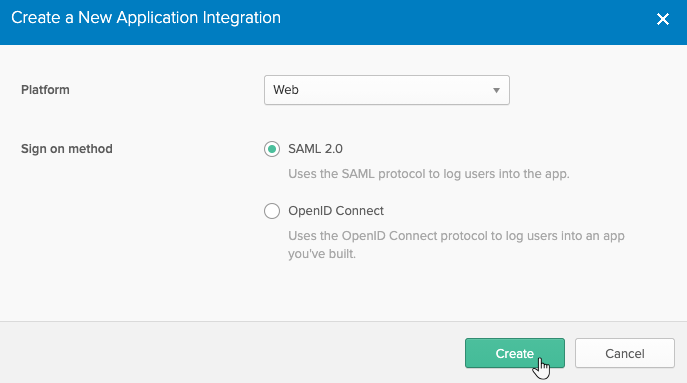The width and height of the screenshot is (687, 383).
Task: Click the OpenID Connect option label
Action: 336,211
